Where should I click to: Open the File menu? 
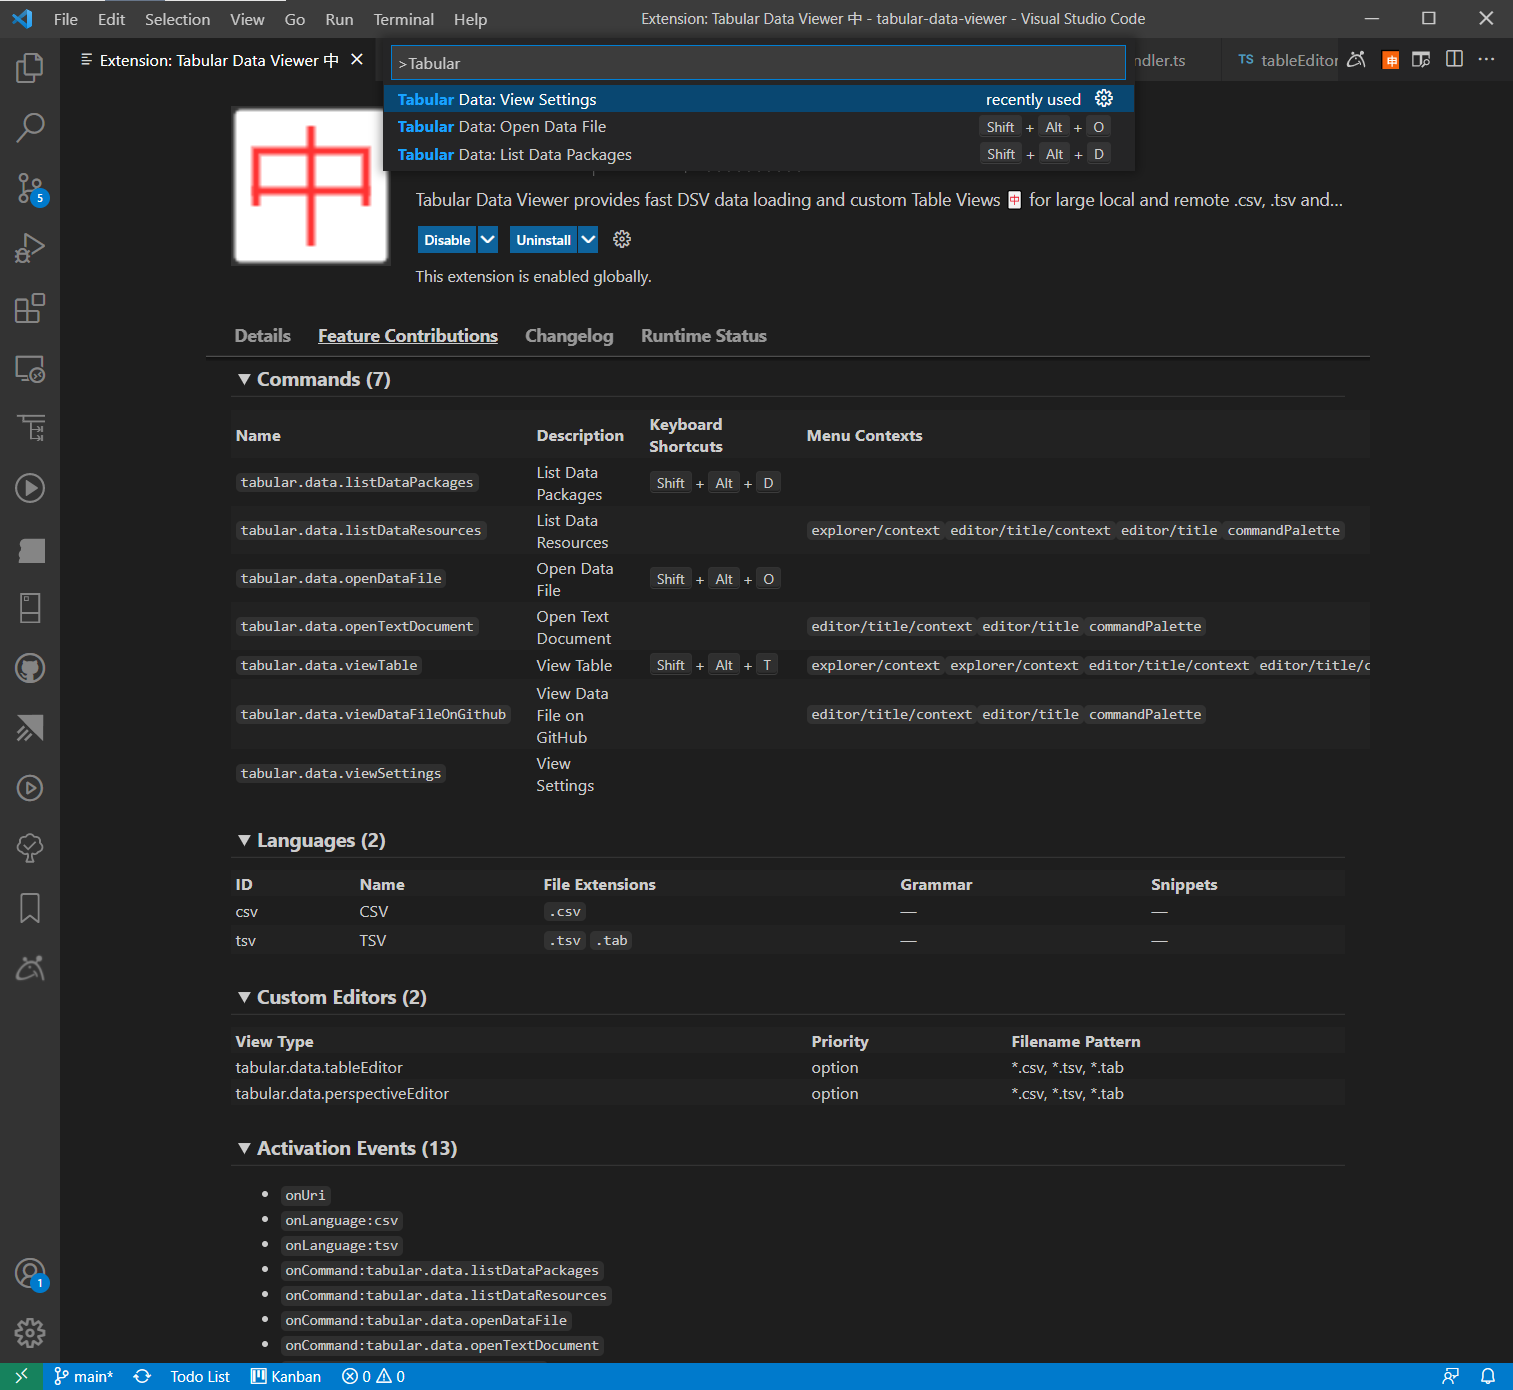click(66, 19)
